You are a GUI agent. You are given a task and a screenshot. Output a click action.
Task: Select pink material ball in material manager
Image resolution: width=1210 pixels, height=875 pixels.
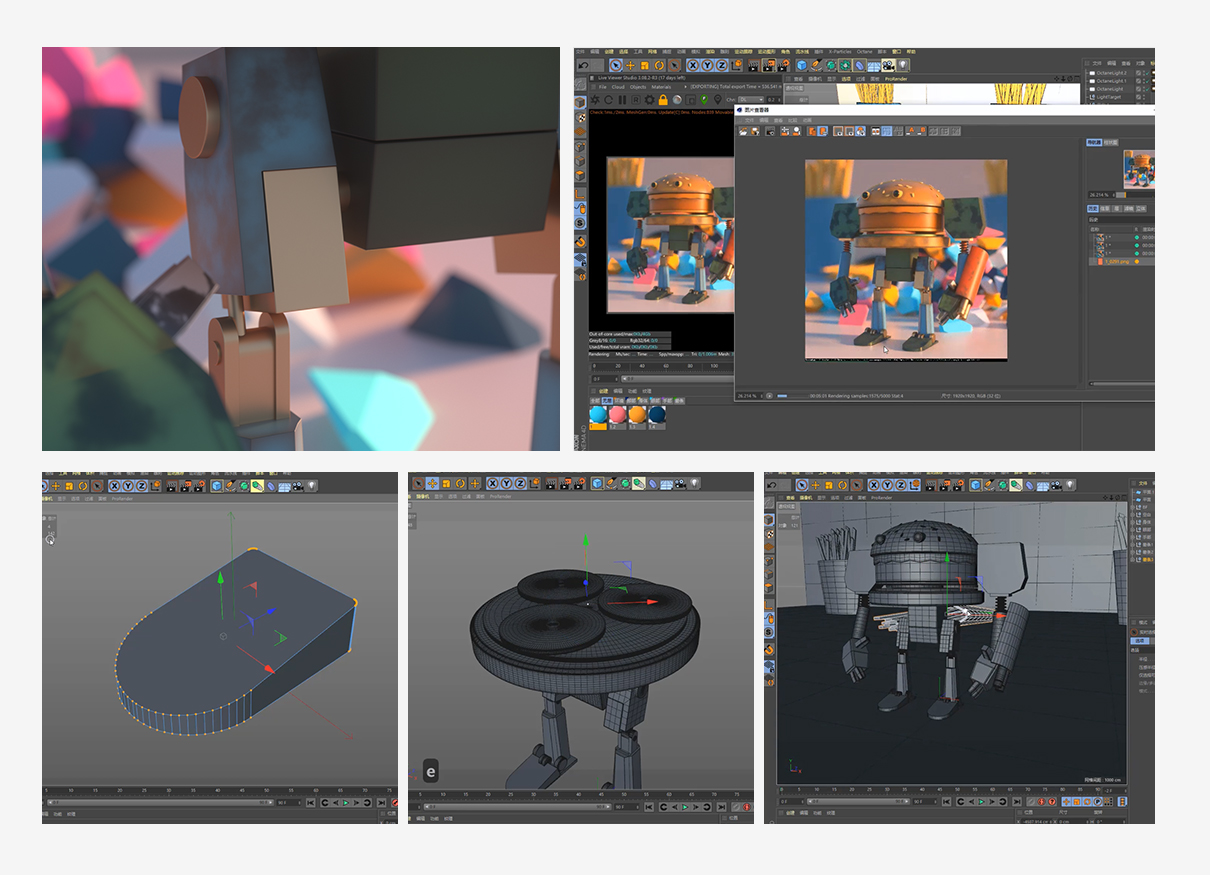pos(618,414)
